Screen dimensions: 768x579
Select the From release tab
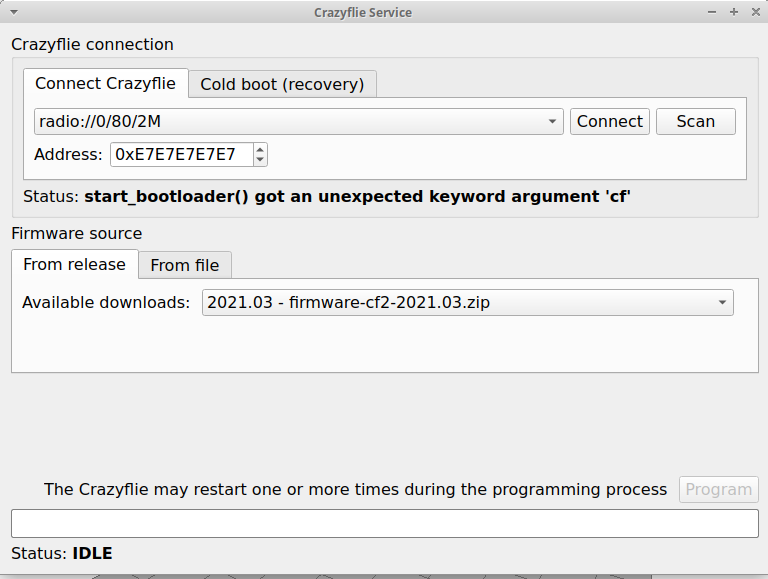[74, 265]
